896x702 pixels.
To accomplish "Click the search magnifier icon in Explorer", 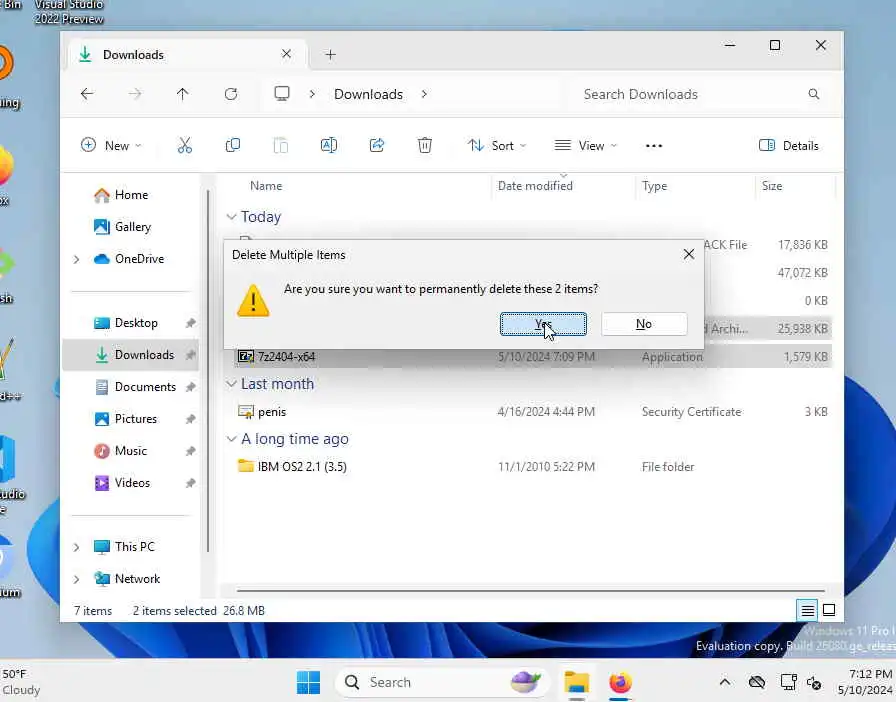I will (x=814, y=94).
